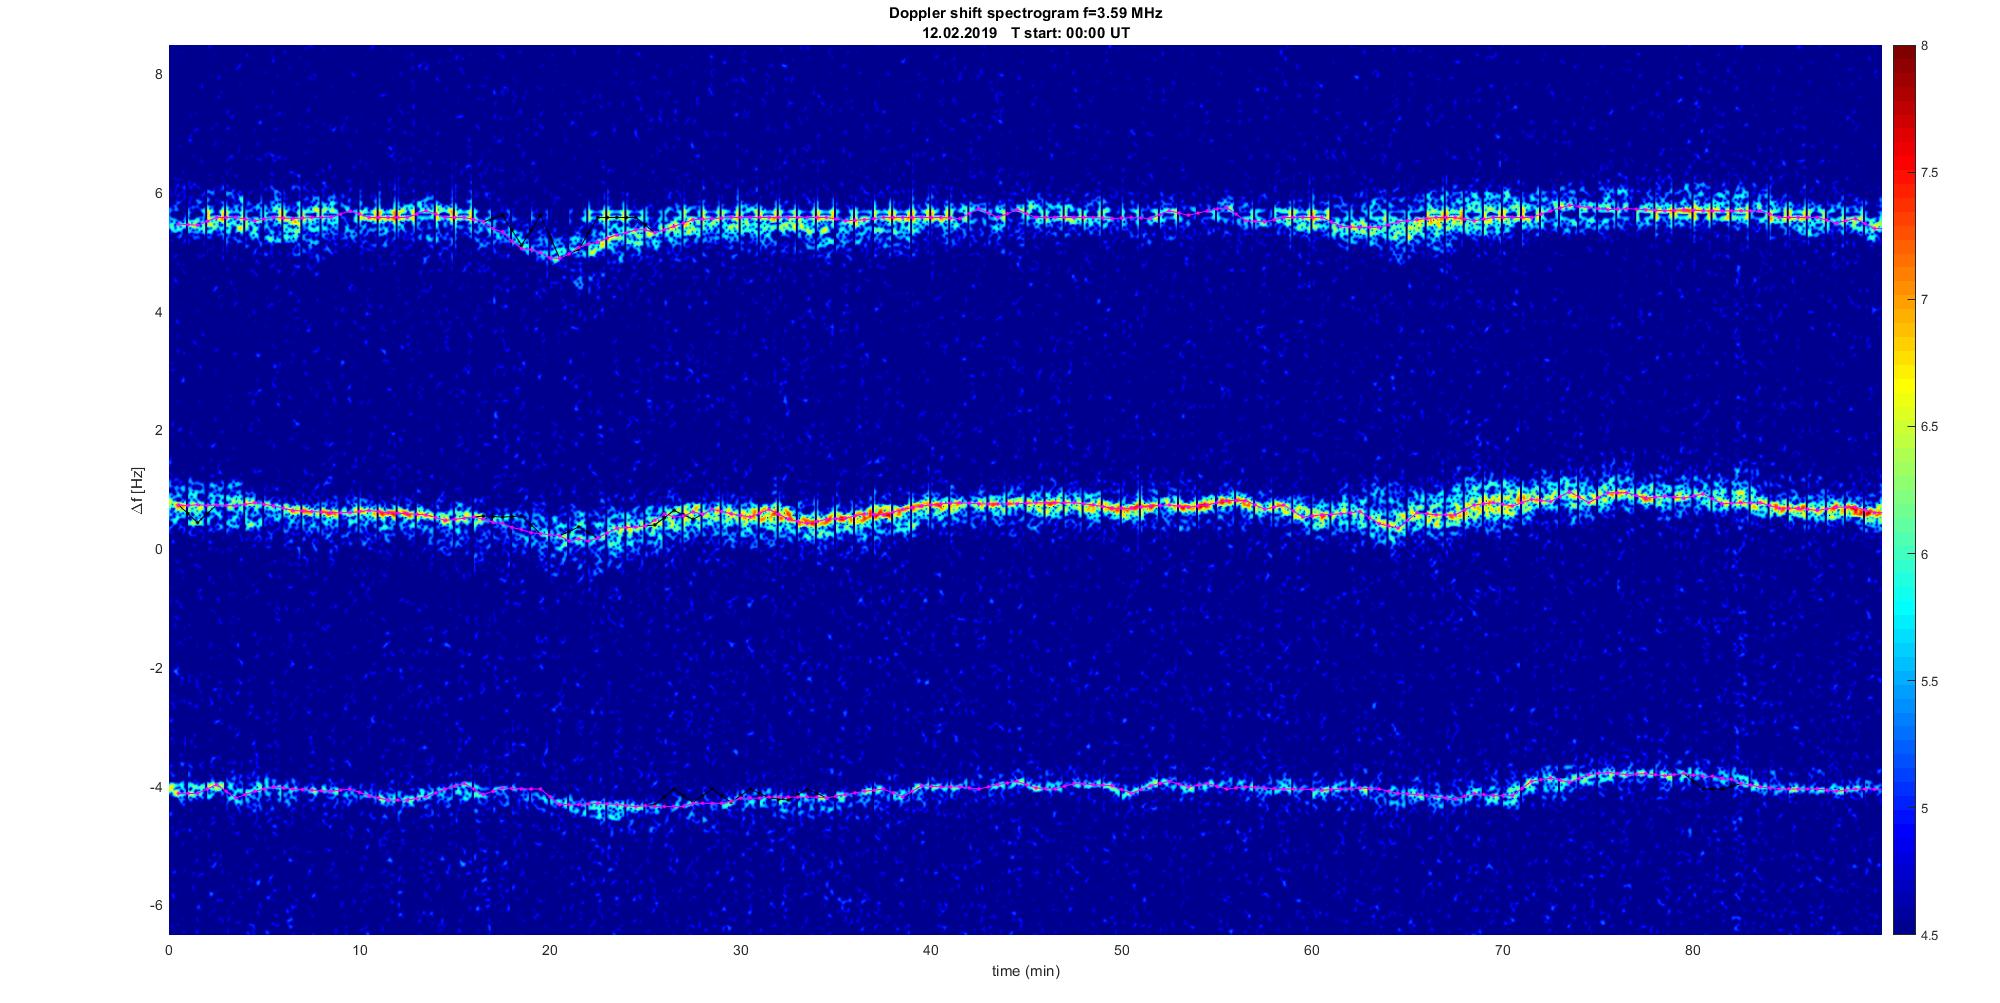Viewport: 2000px width, 1003px height.
Task: Click the colorbar tick label '4.5'
Action: 1930,936
